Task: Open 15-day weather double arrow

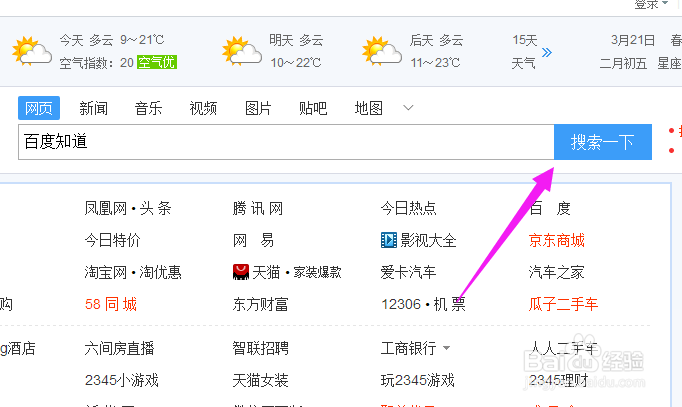Action: click(x=547, y=53)
